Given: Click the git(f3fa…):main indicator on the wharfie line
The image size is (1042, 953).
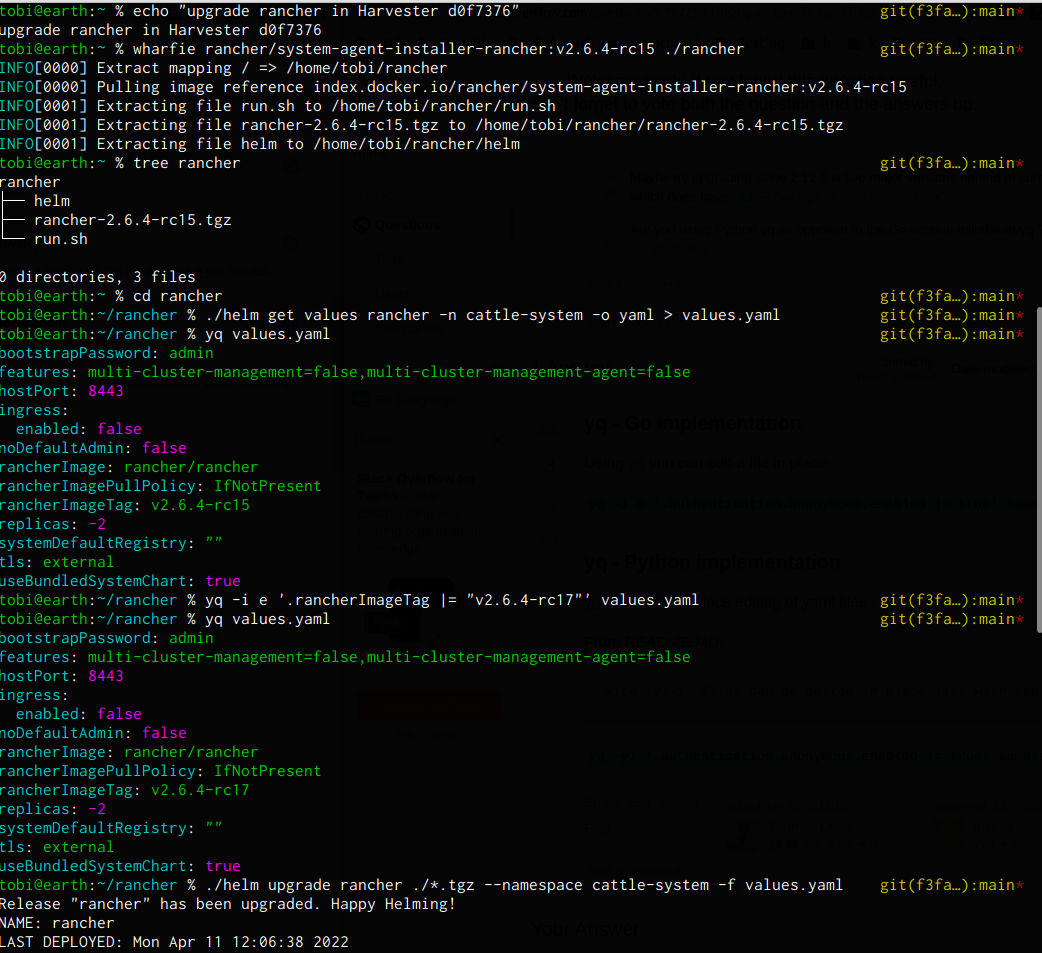Looking at the screenshot, I should point(952,49).
